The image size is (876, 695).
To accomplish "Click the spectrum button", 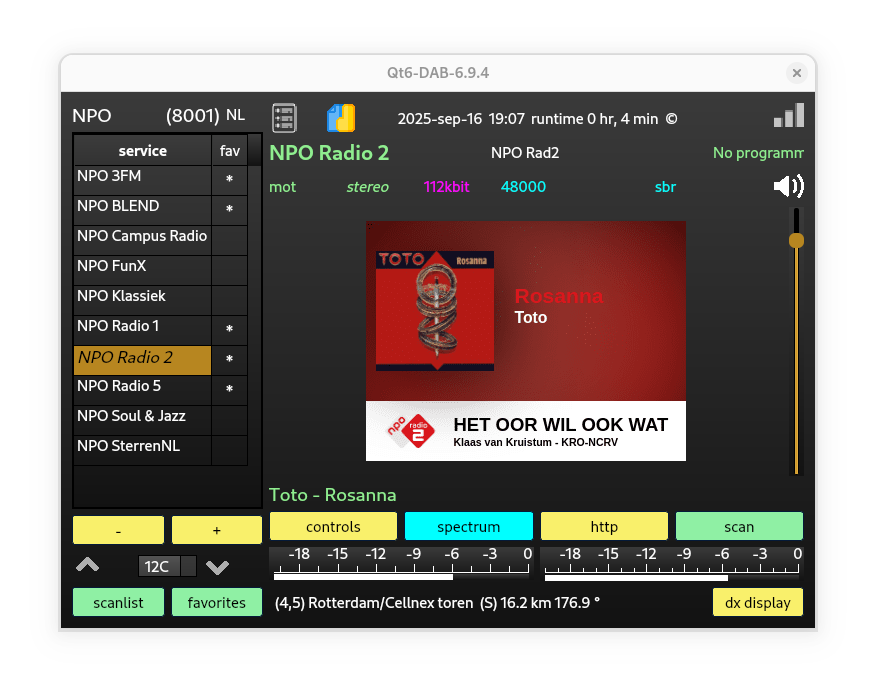I will [468, 526].
